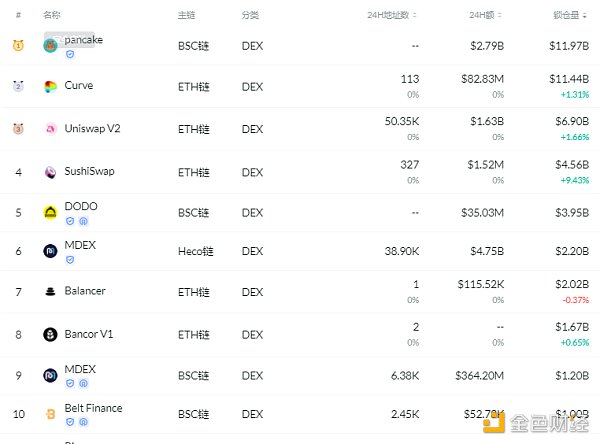Open the Curve project link
600x444 pixels.
click(79, 86)
